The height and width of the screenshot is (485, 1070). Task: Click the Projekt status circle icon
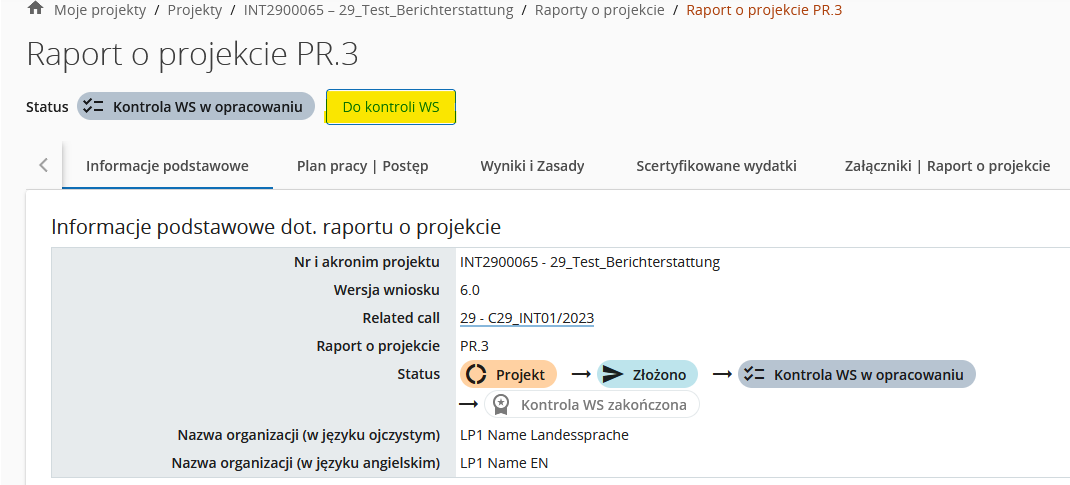pyautogui.click(x=477, y=375)
